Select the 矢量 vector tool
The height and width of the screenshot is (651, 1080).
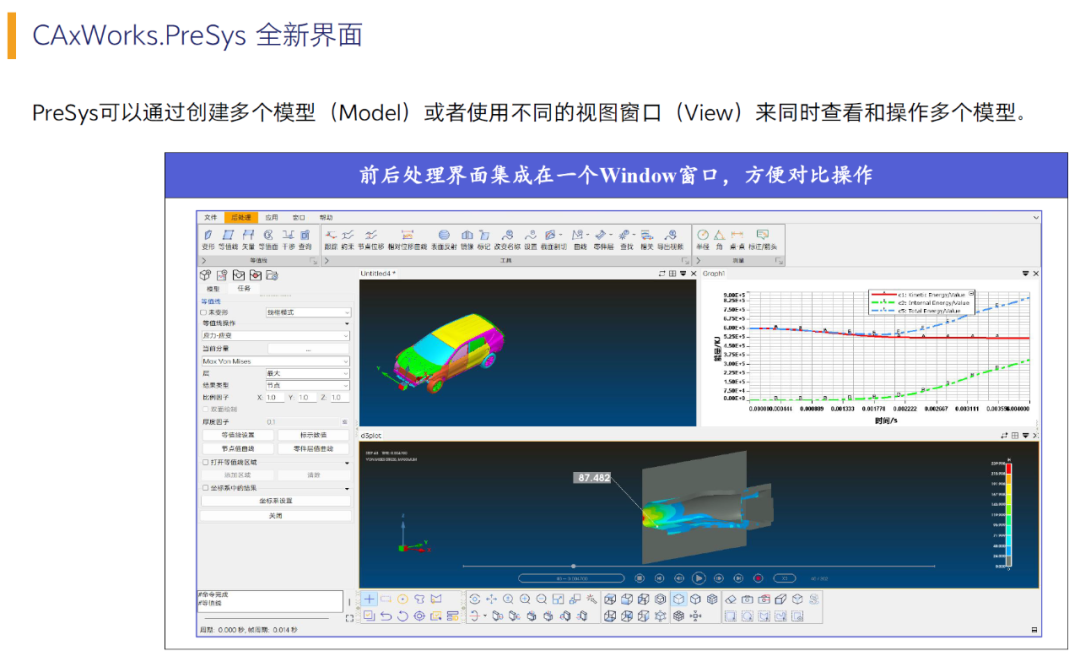248,239
